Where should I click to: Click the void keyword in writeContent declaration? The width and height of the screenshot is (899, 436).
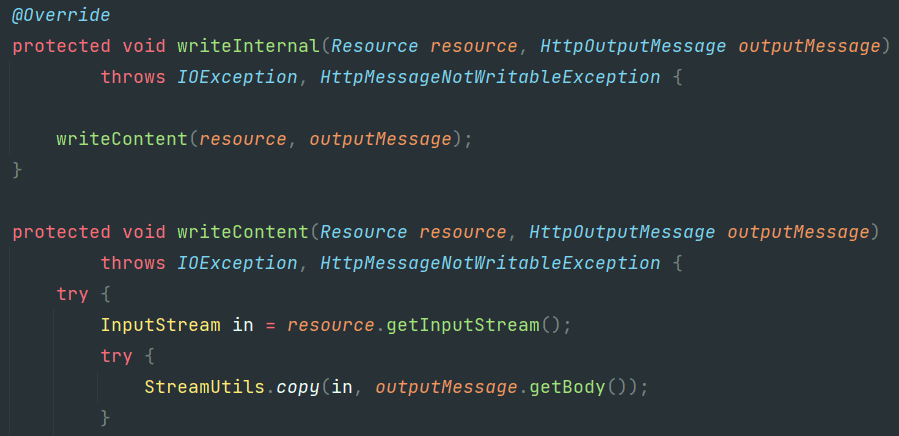(x=144, y=232)
